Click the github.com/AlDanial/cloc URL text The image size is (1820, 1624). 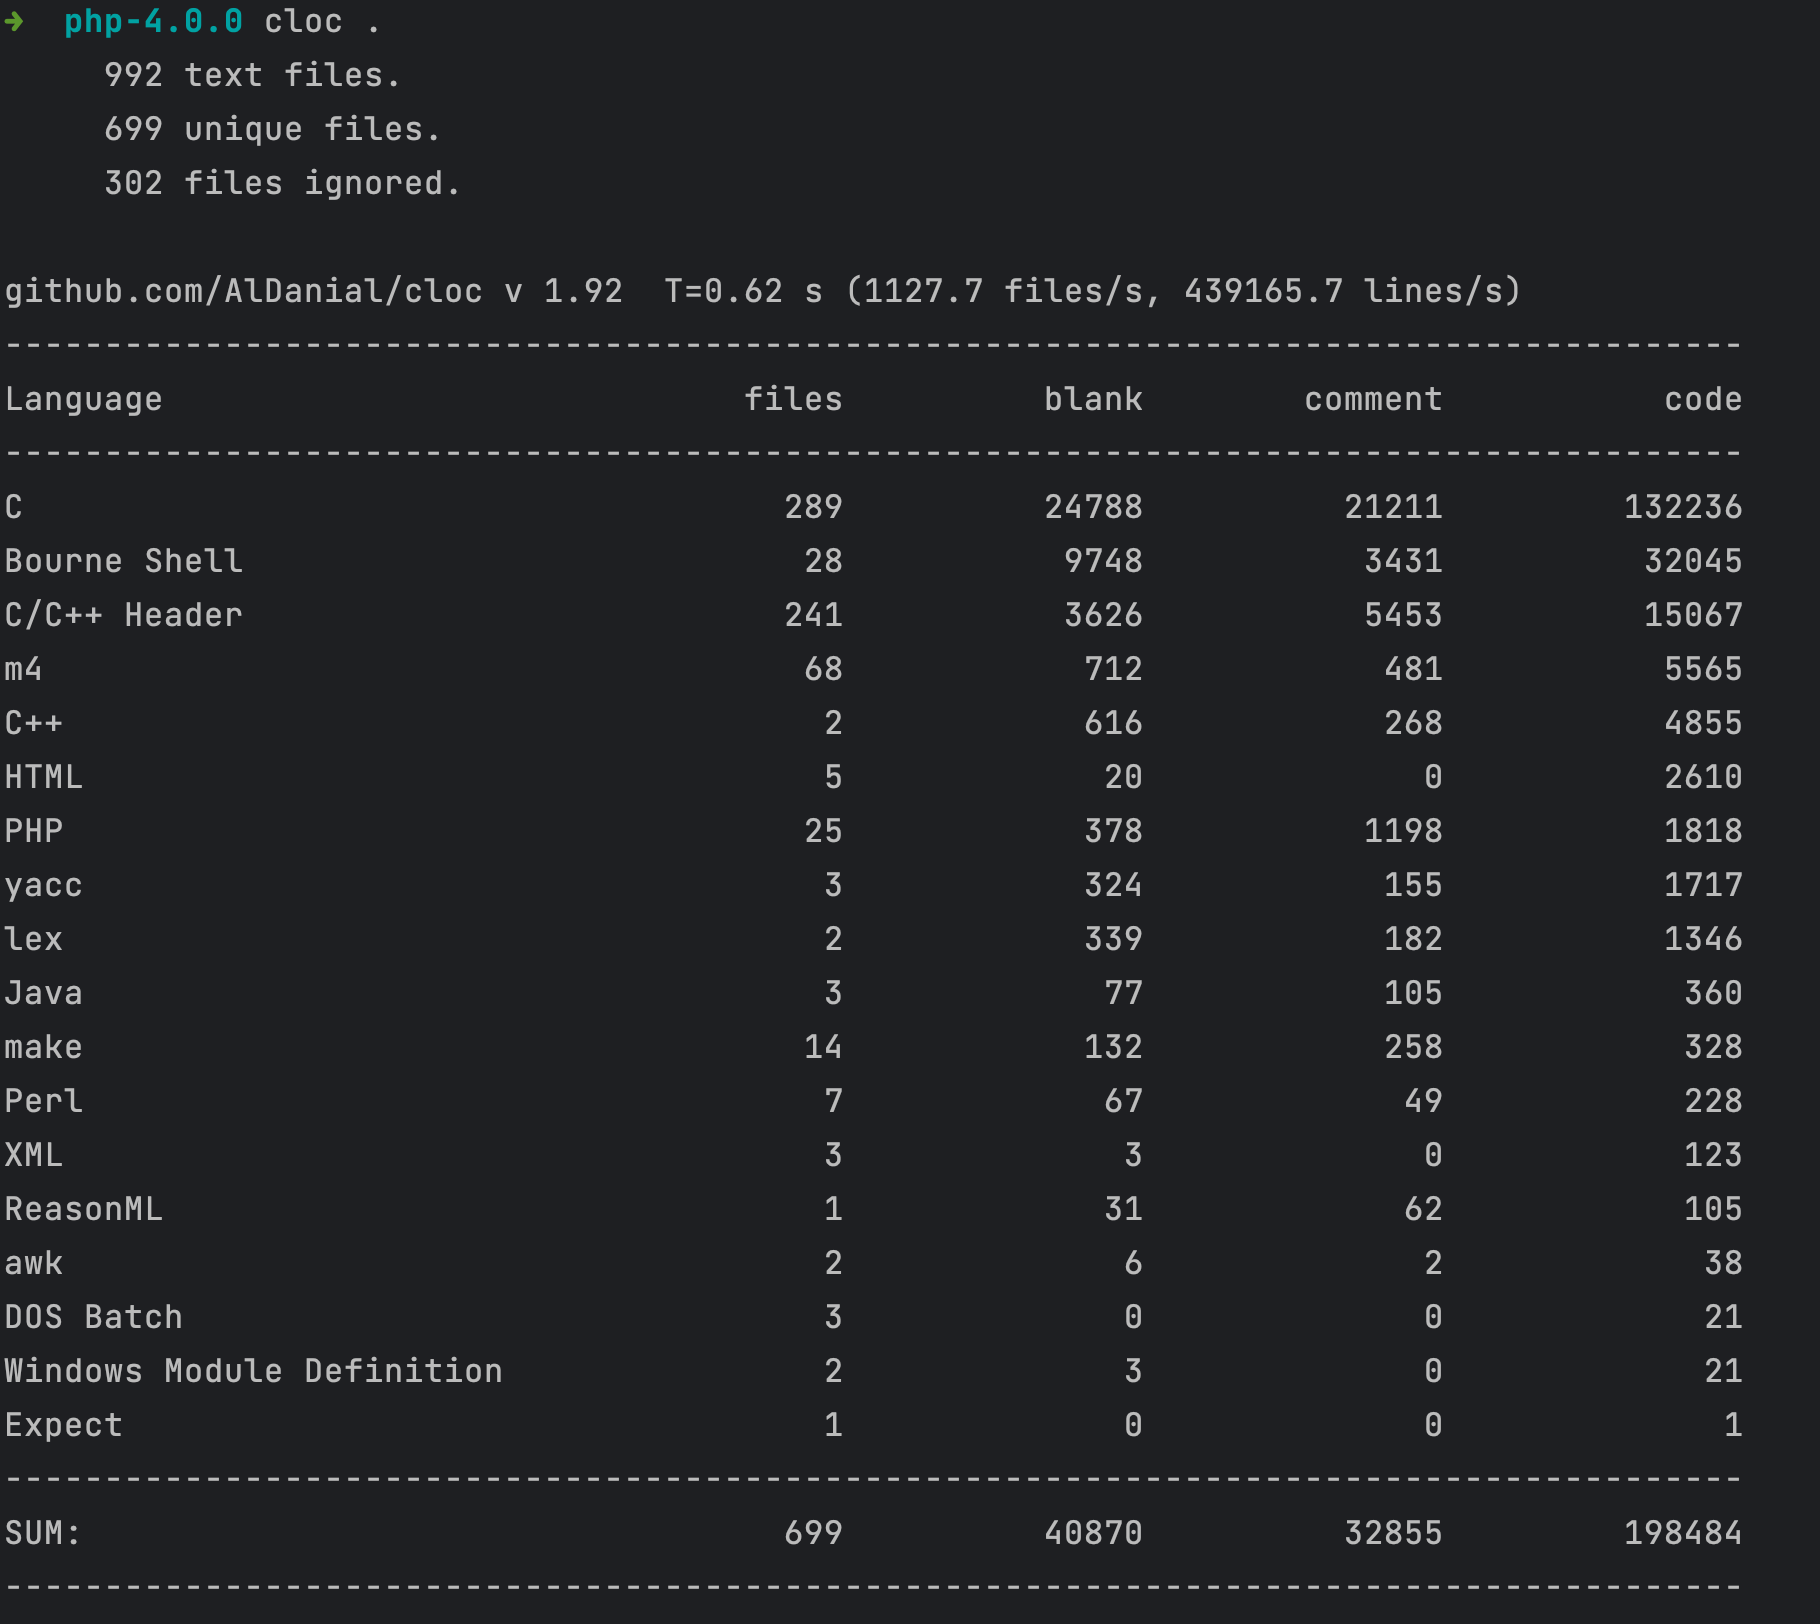(x=243, y=291)
